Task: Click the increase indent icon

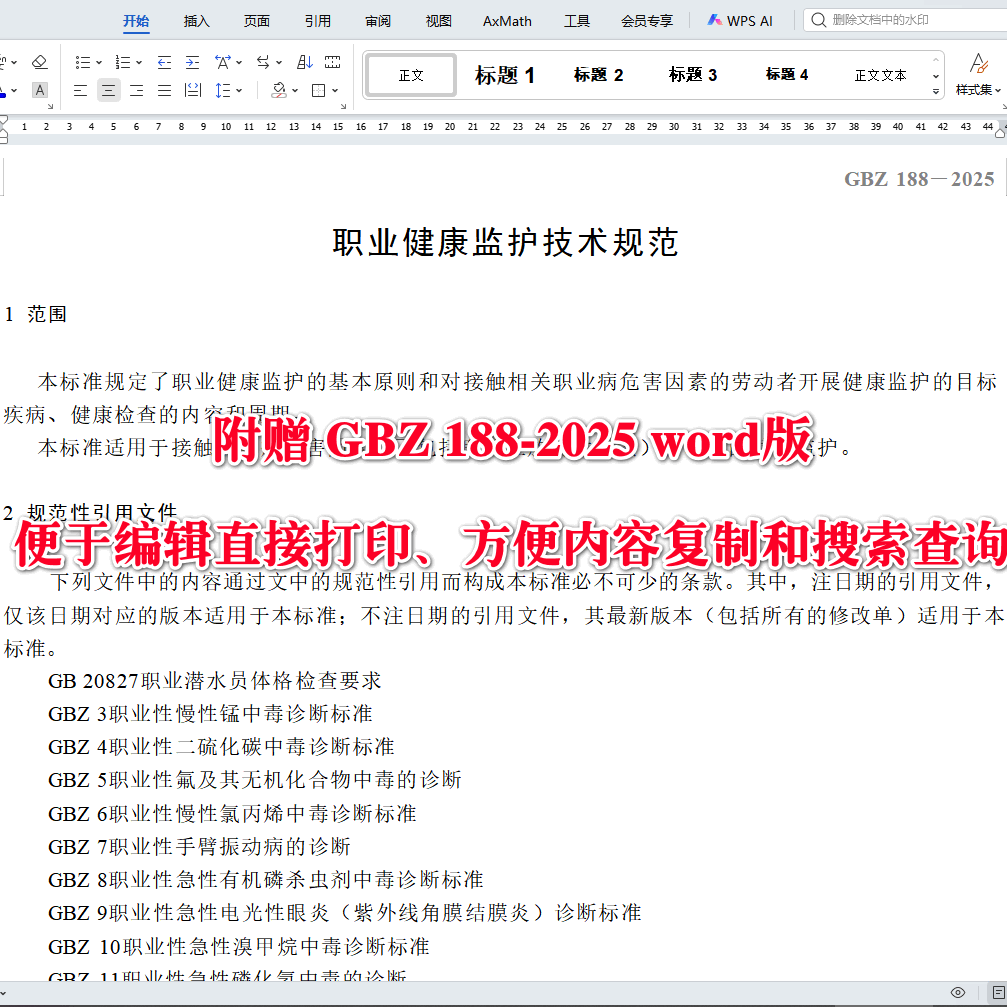Action: coord(191,61)
